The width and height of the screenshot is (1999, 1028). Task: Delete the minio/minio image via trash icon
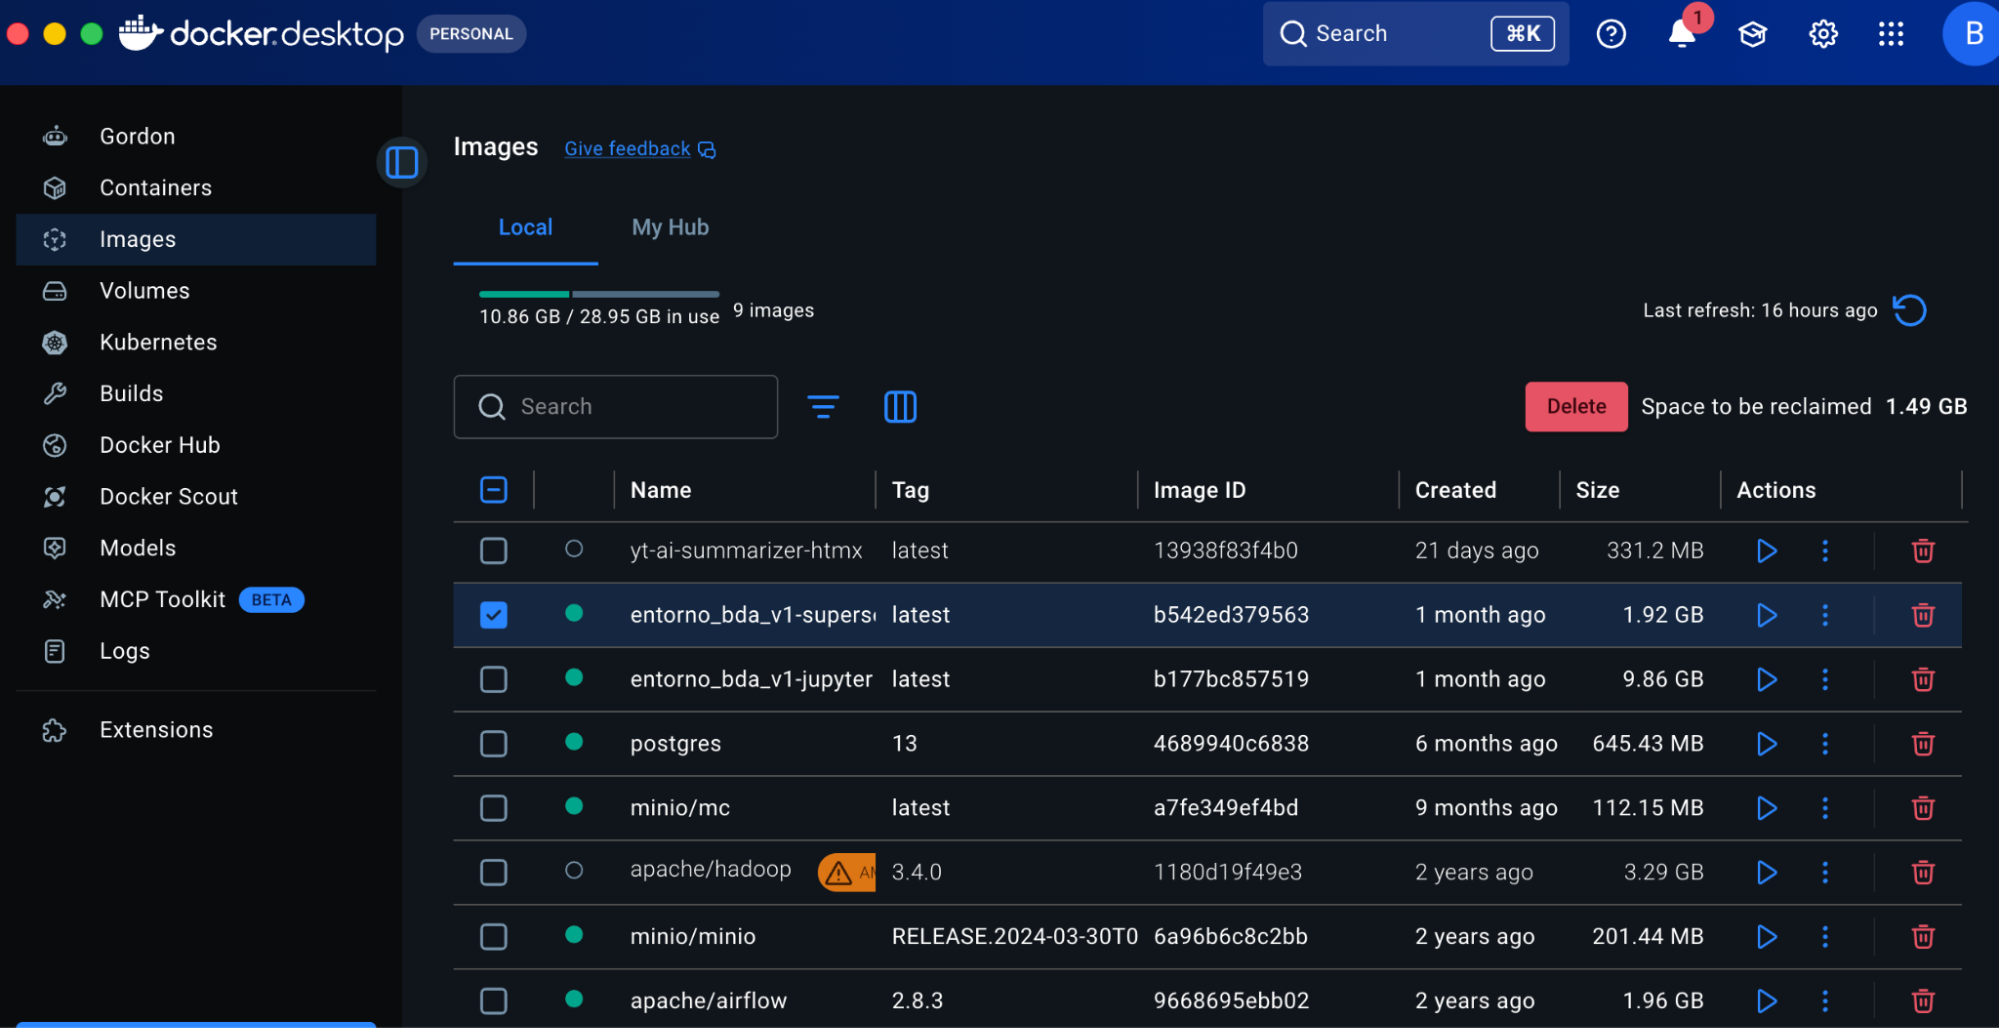[x=1923, y=937]
